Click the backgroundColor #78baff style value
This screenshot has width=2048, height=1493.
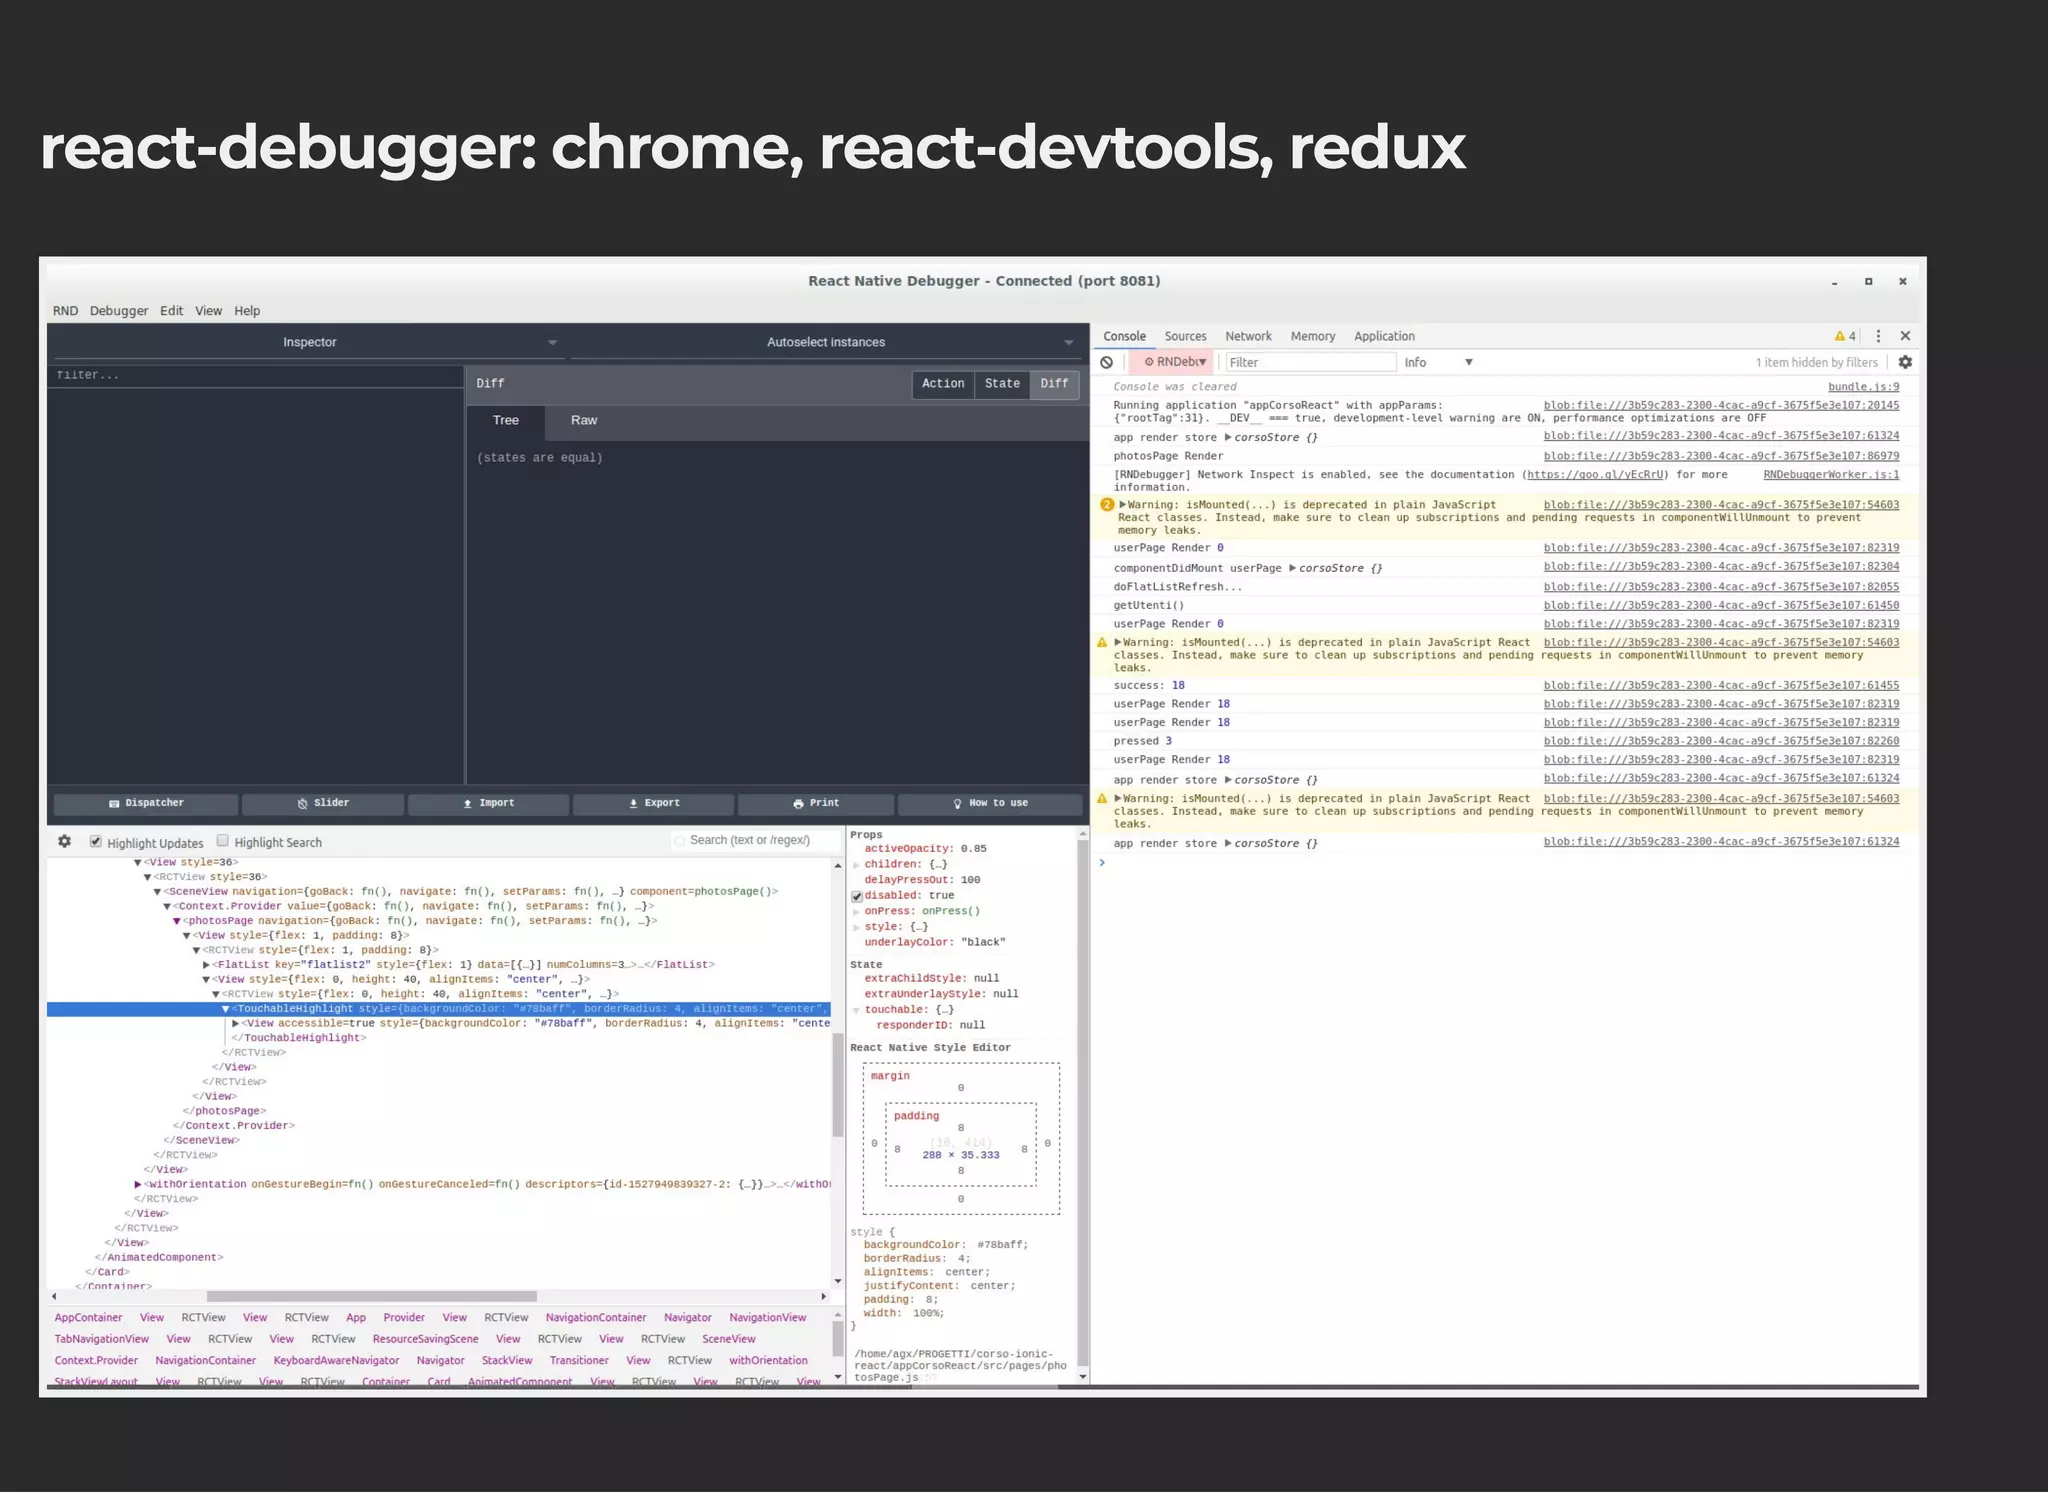pyautogui.click(x=1002, y=1246)
